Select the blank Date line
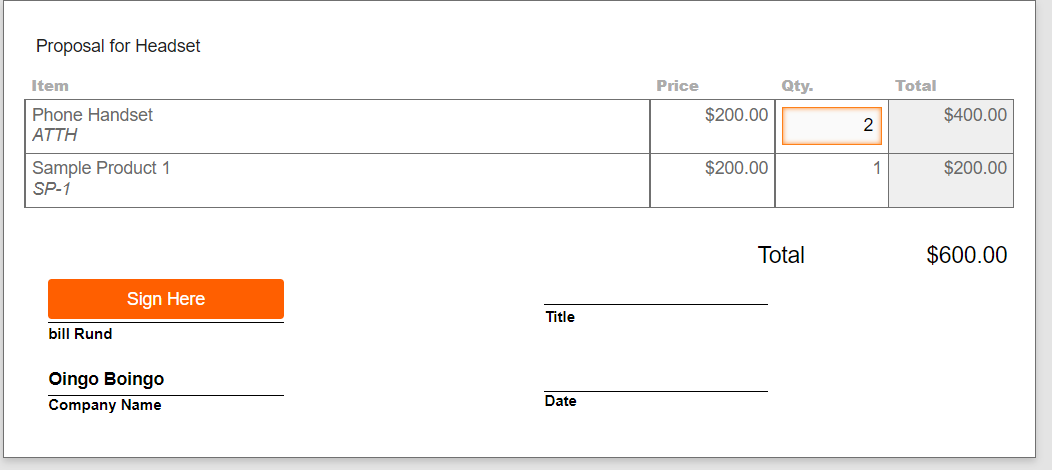Image resolution: width=1052 pixels, height=470 pixels. point(655,383)
